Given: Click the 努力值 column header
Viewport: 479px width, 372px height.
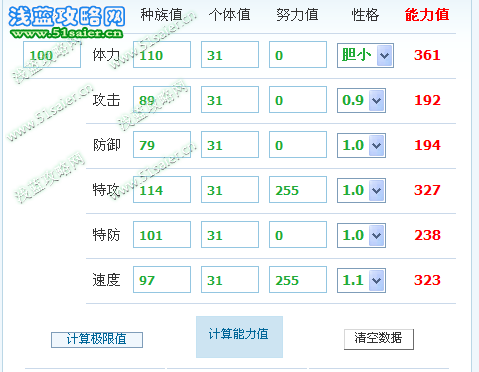Looking at the screenshot, I should pyautogui.click(x=297, y=15).
